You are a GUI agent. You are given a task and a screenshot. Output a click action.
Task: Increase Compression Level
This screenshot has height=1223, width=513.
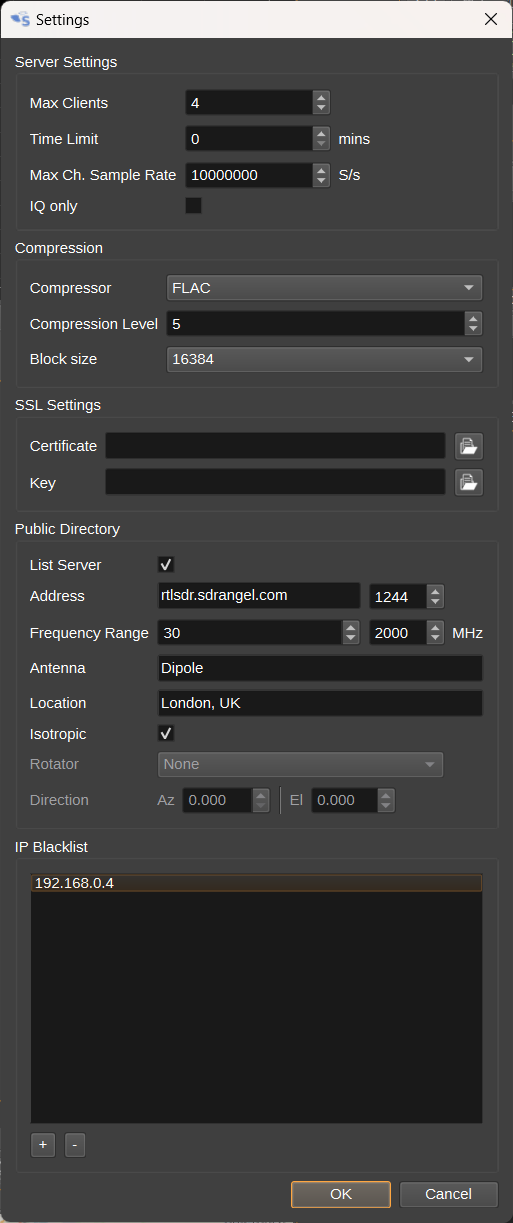[474, 318]
